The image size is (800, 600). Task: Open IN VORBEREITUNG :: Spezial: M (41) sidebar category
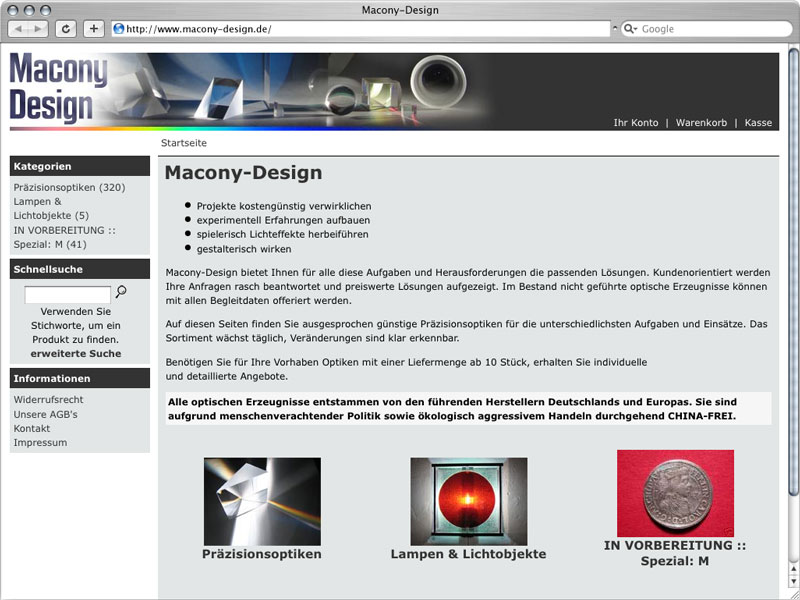click(x=64, y=237)
